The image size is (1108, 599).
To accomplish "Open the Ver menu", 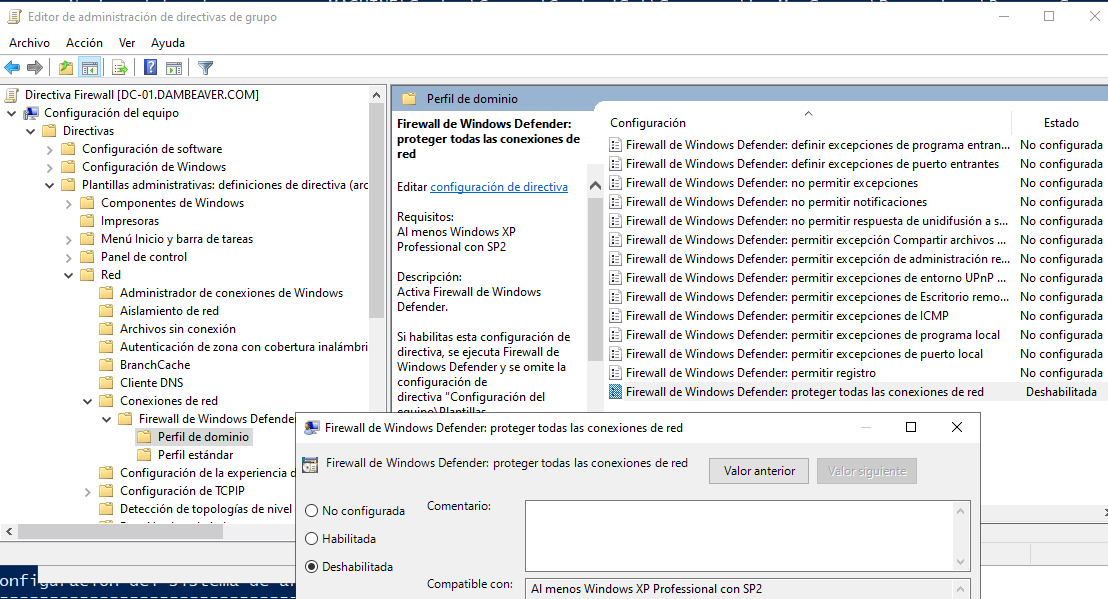I will tap(126, 43).
